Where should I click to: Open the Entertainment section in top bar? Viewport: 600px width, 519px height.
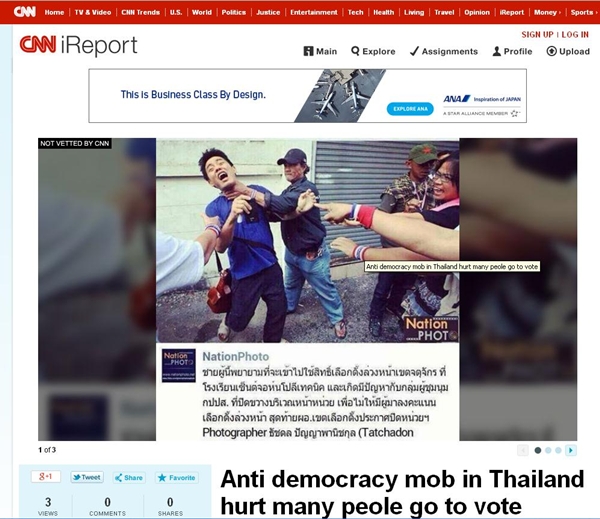[x=314, y=12]
